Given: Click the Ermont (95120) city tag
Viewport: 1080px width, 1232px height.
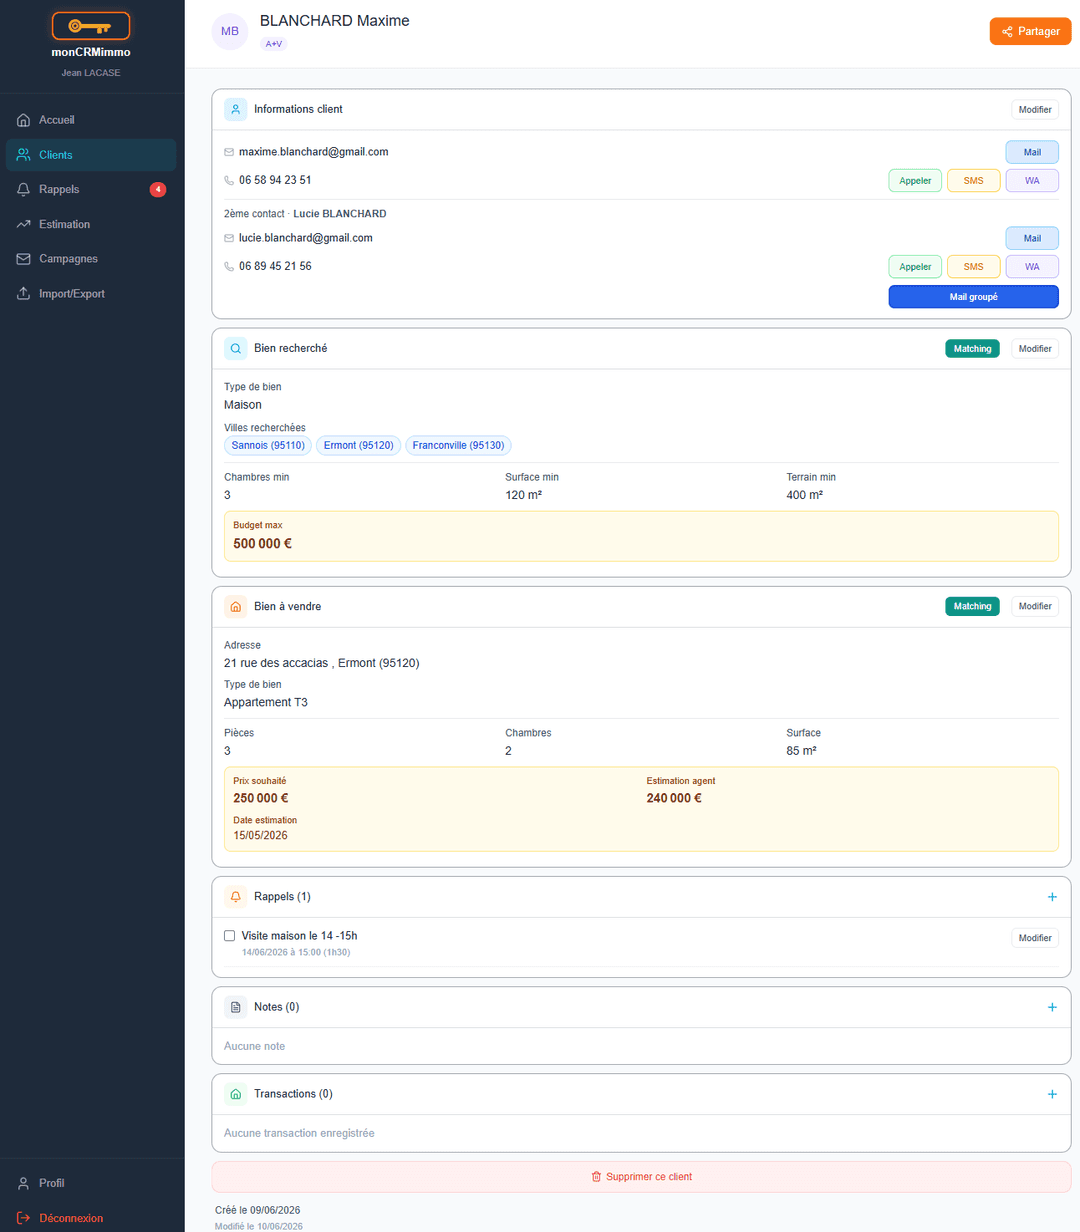Looking at the screenshot, I should coord(359,445).
